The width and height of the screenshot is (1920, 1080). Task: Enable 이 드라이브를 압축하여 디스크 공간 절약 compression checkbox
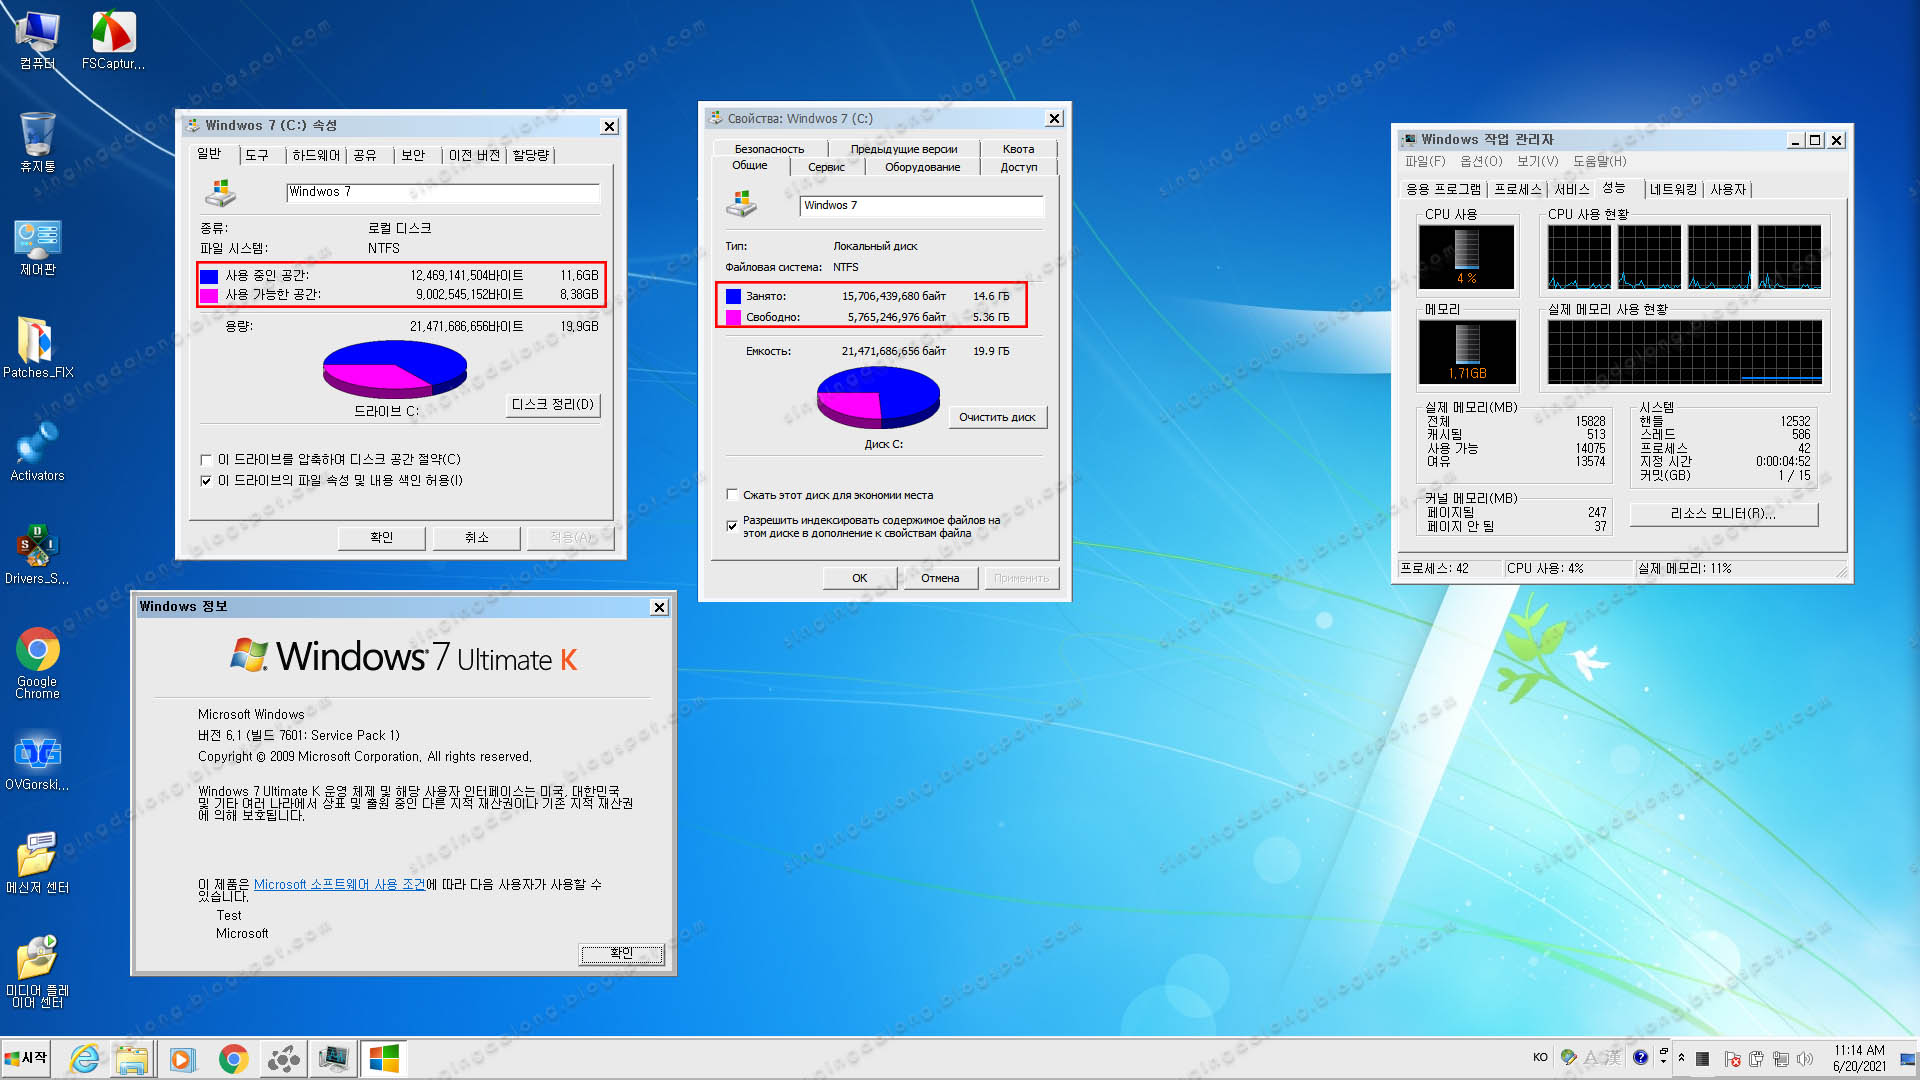tap(206, 460)
